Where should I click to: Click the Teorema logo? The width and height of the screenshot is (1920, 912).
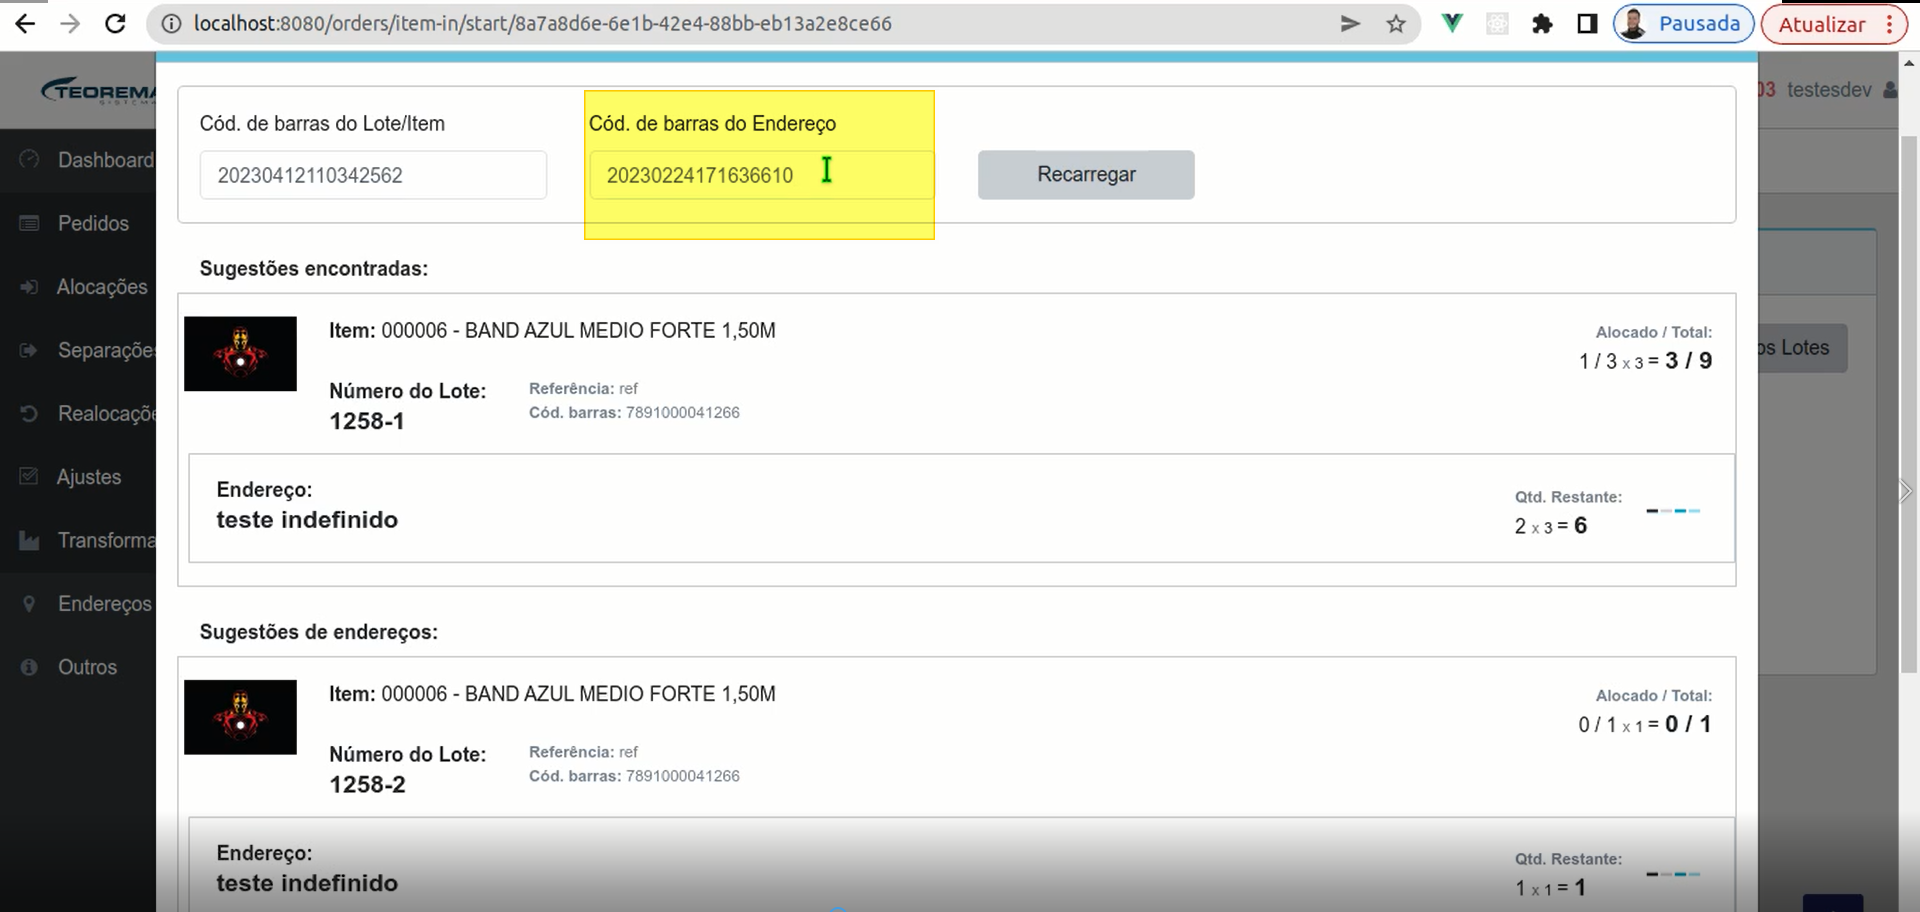point(98,91)
